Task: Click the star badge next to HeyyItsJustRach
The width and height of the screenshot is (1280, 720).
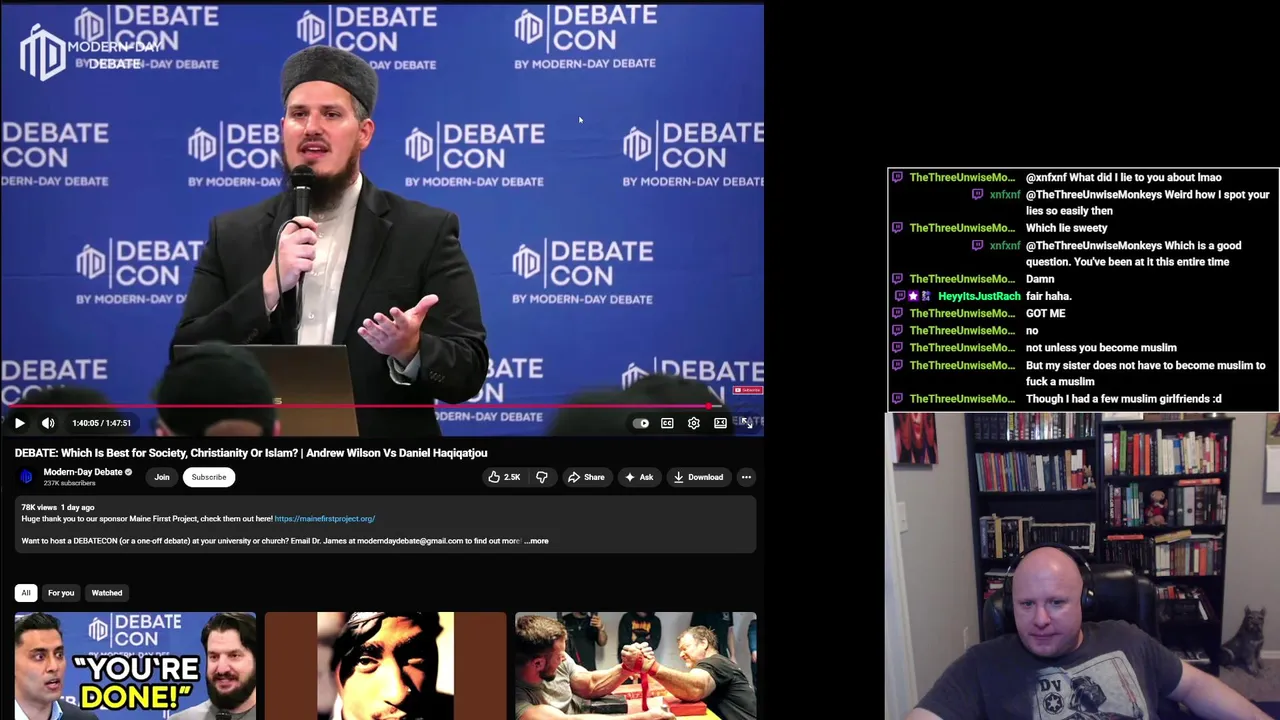Action: pos(912,297)
